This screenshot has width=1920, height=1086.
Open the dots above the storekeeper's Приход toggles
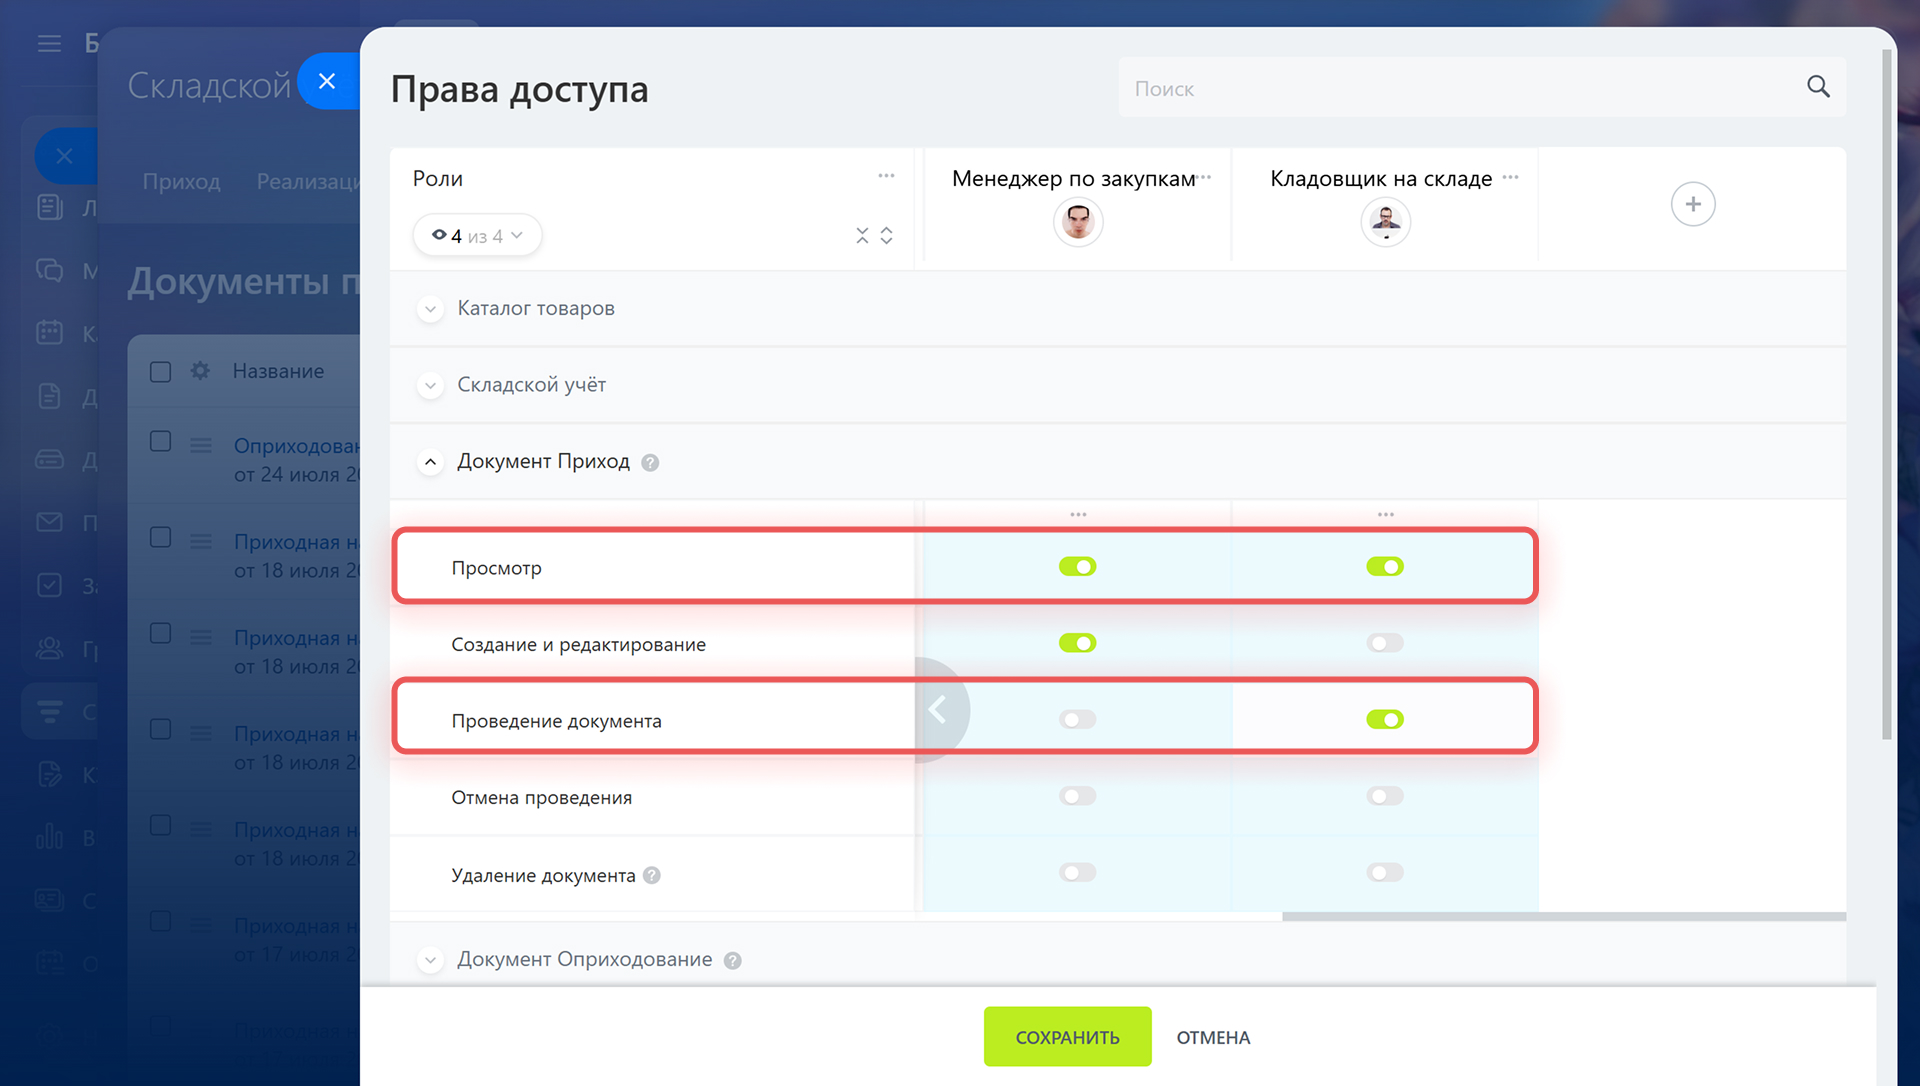[1385, 514]
